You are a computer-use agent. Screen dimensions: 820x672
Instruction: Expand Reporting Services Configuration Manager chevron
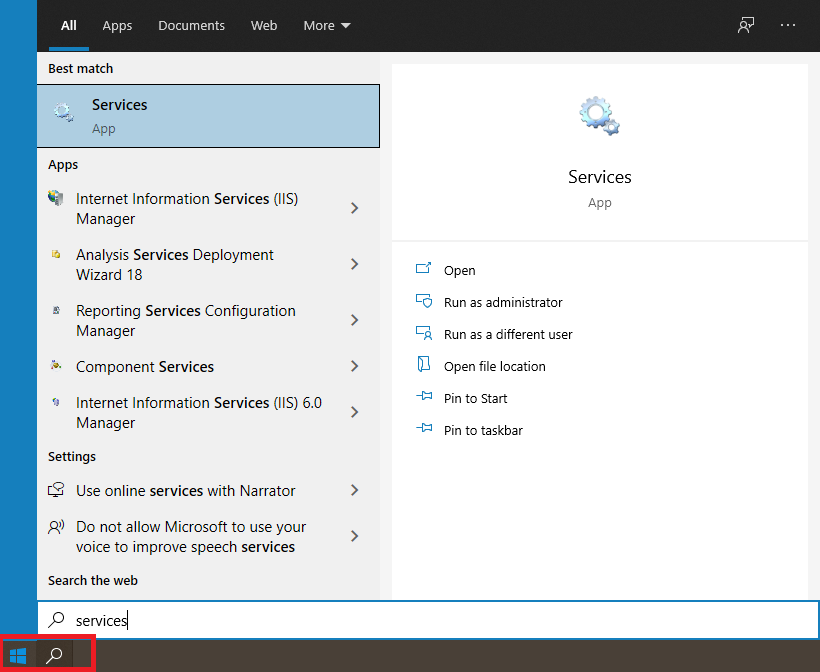pos(355,320)
